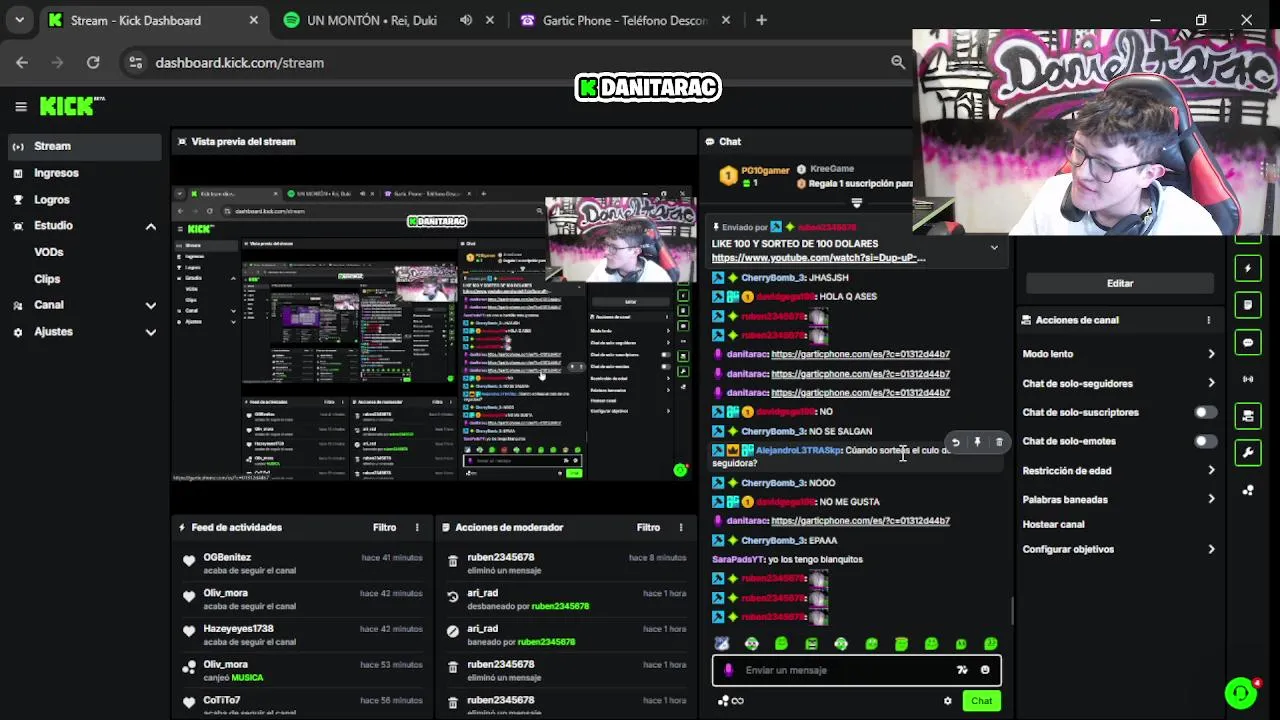Click the channel points infinity icon below chat
The width and height of the screenshot is (1280, 720).
pyautogui.click(x=731, y=701)
